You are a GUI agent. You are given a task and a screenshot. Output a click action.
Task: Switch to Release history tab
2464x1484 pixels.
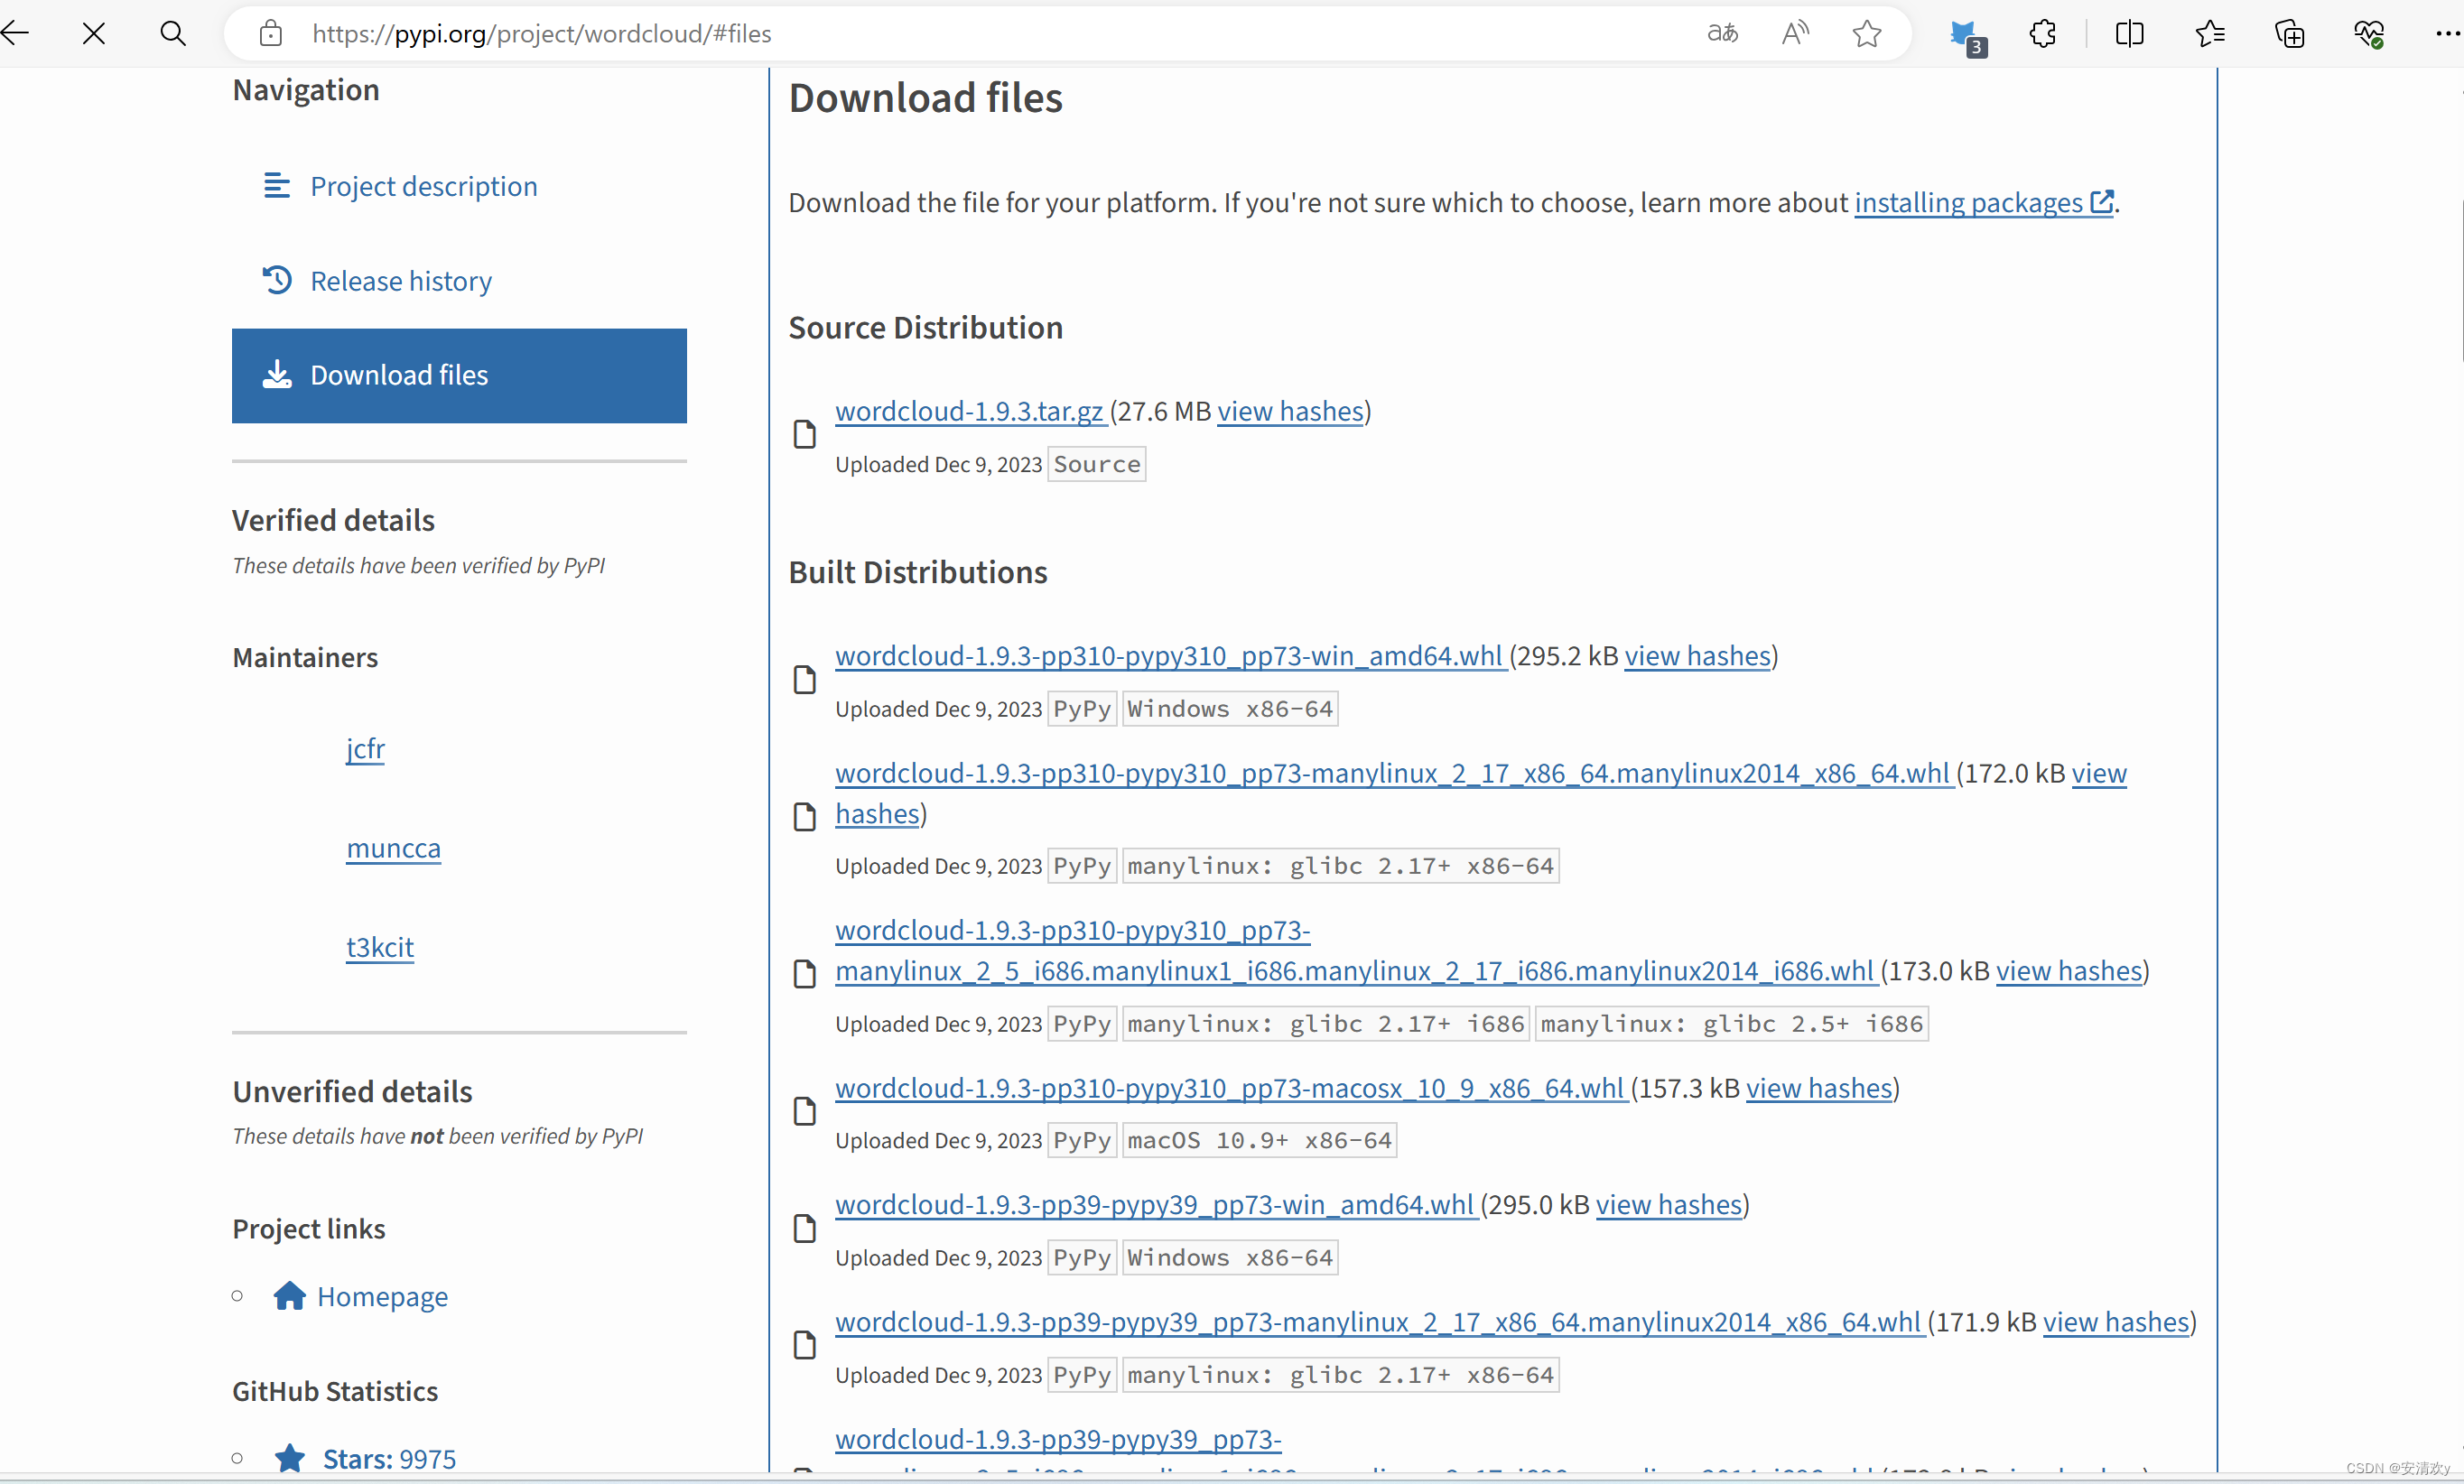pos(400,281)
